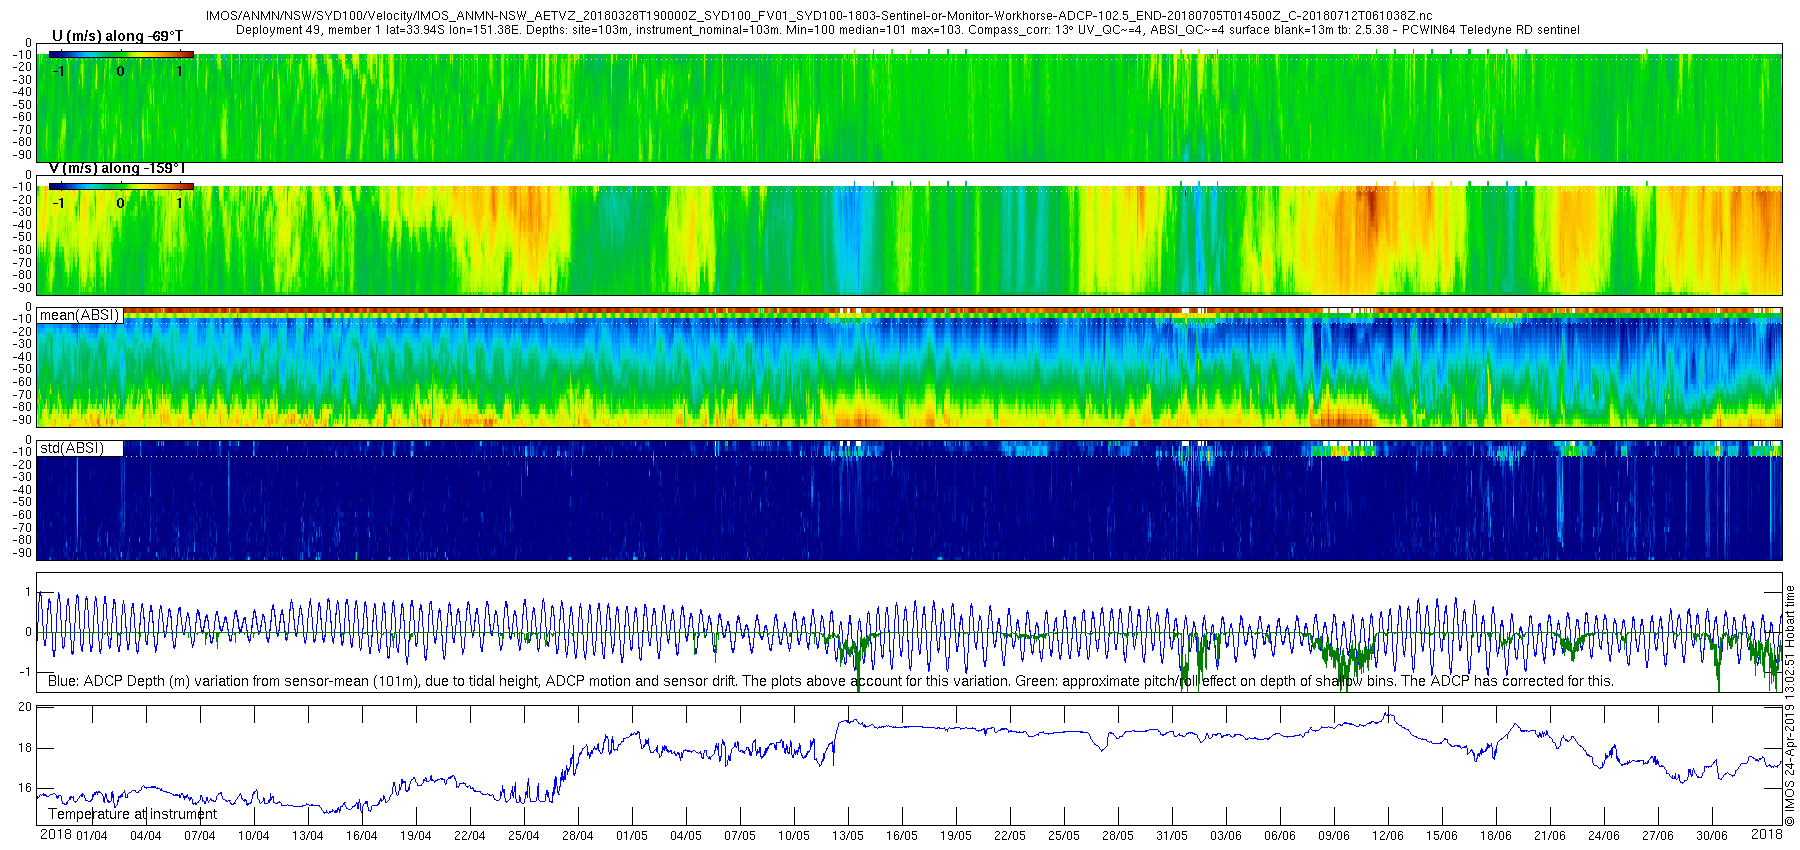Click the '19/05' date tick label

[x=956, y=836]
